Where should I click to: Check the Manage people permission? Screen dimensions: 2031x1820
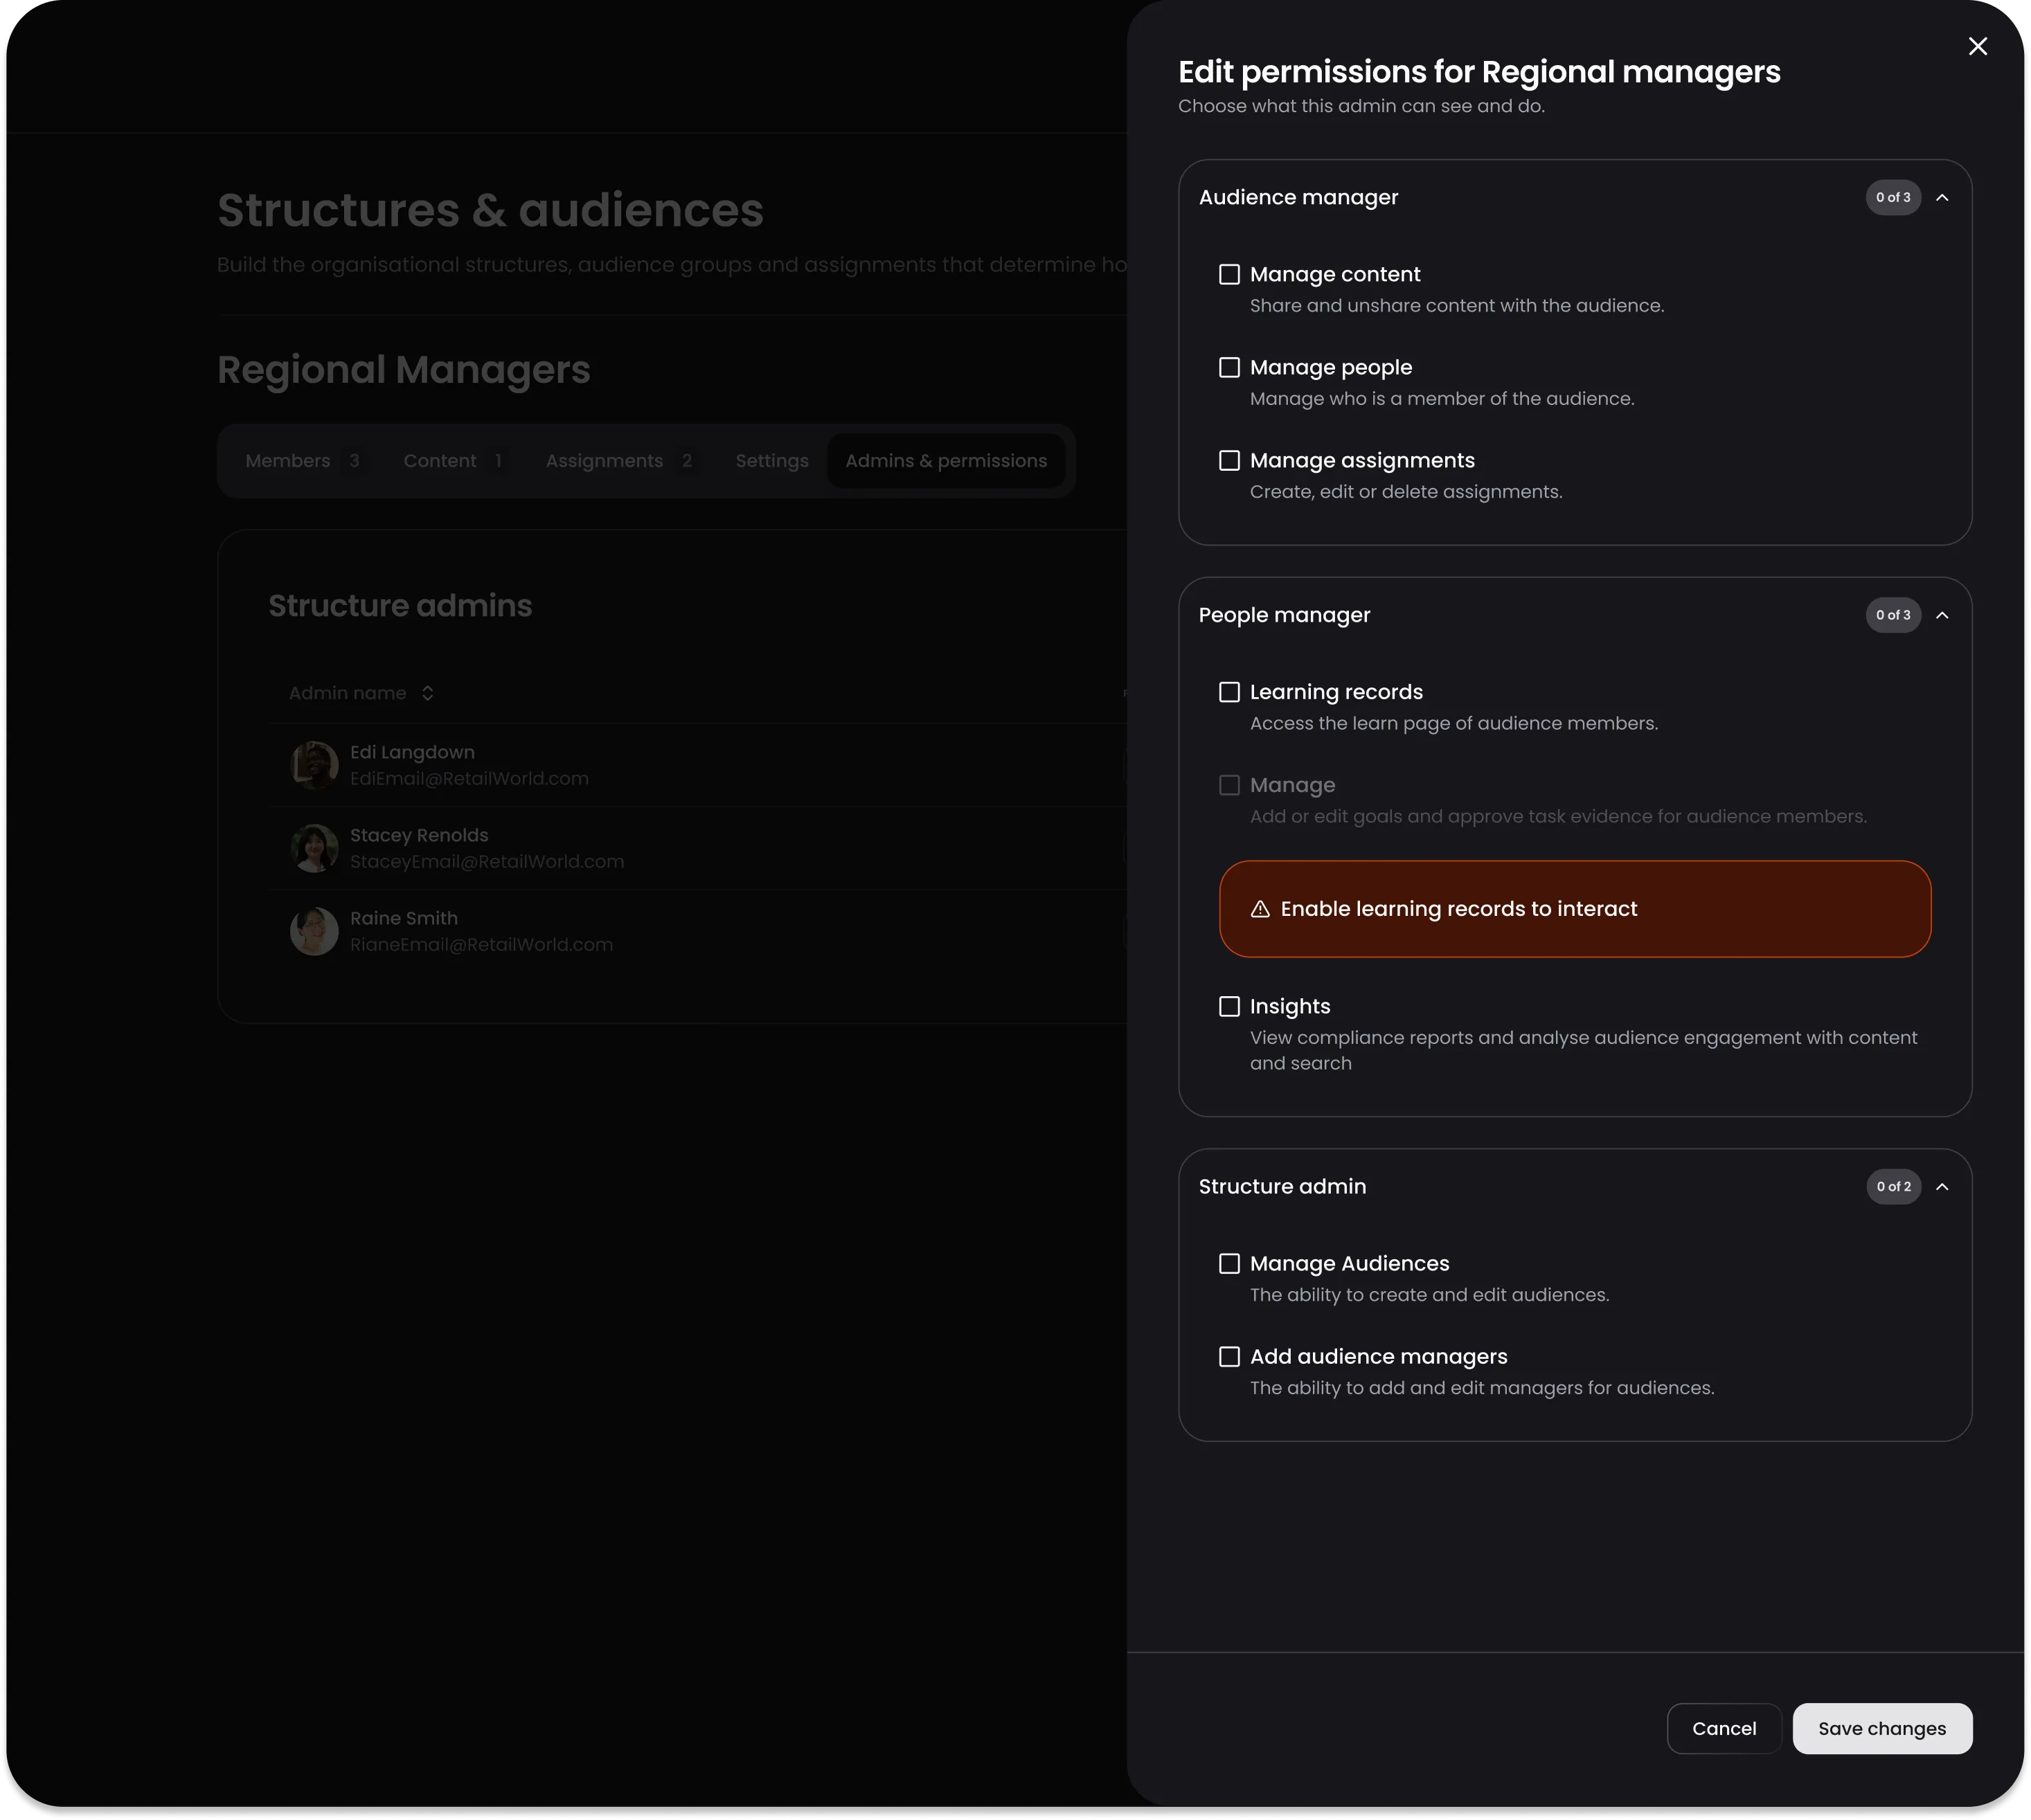tap(1229, 368)
